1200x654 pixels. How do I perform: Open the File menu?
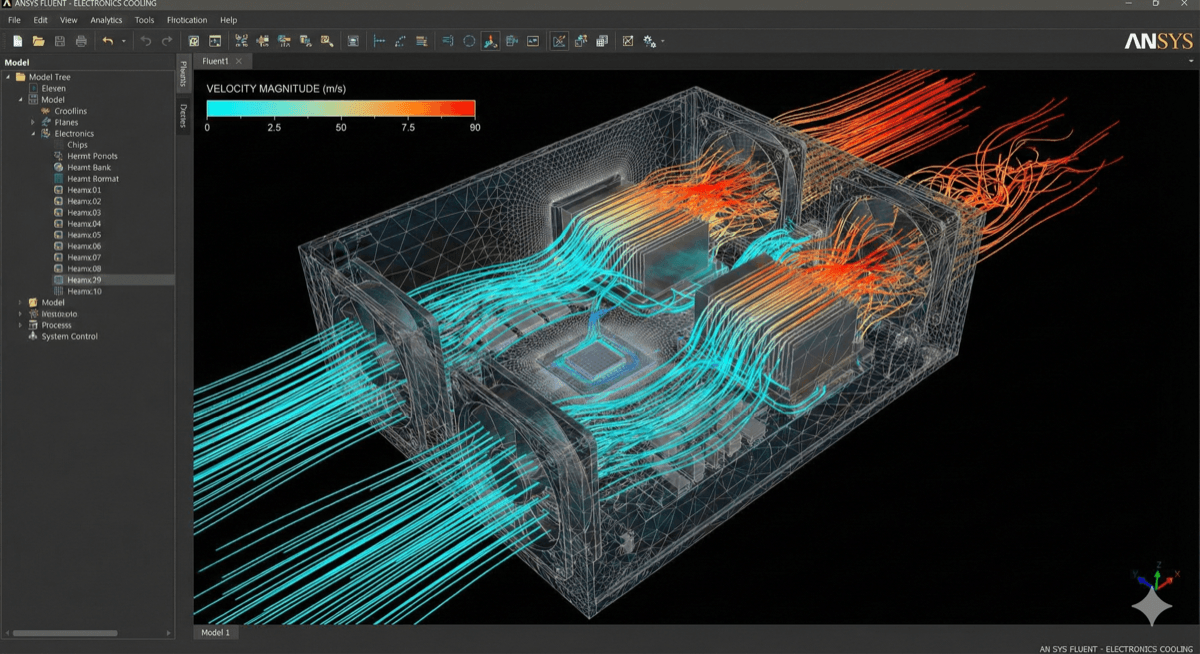14,20
